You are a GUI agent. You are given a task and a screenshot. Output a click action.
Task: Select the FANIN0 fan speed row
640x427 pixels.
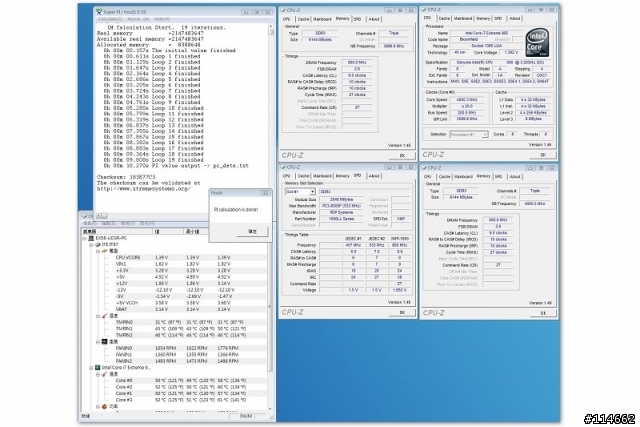pyautogui.click(x=175, y=348)
